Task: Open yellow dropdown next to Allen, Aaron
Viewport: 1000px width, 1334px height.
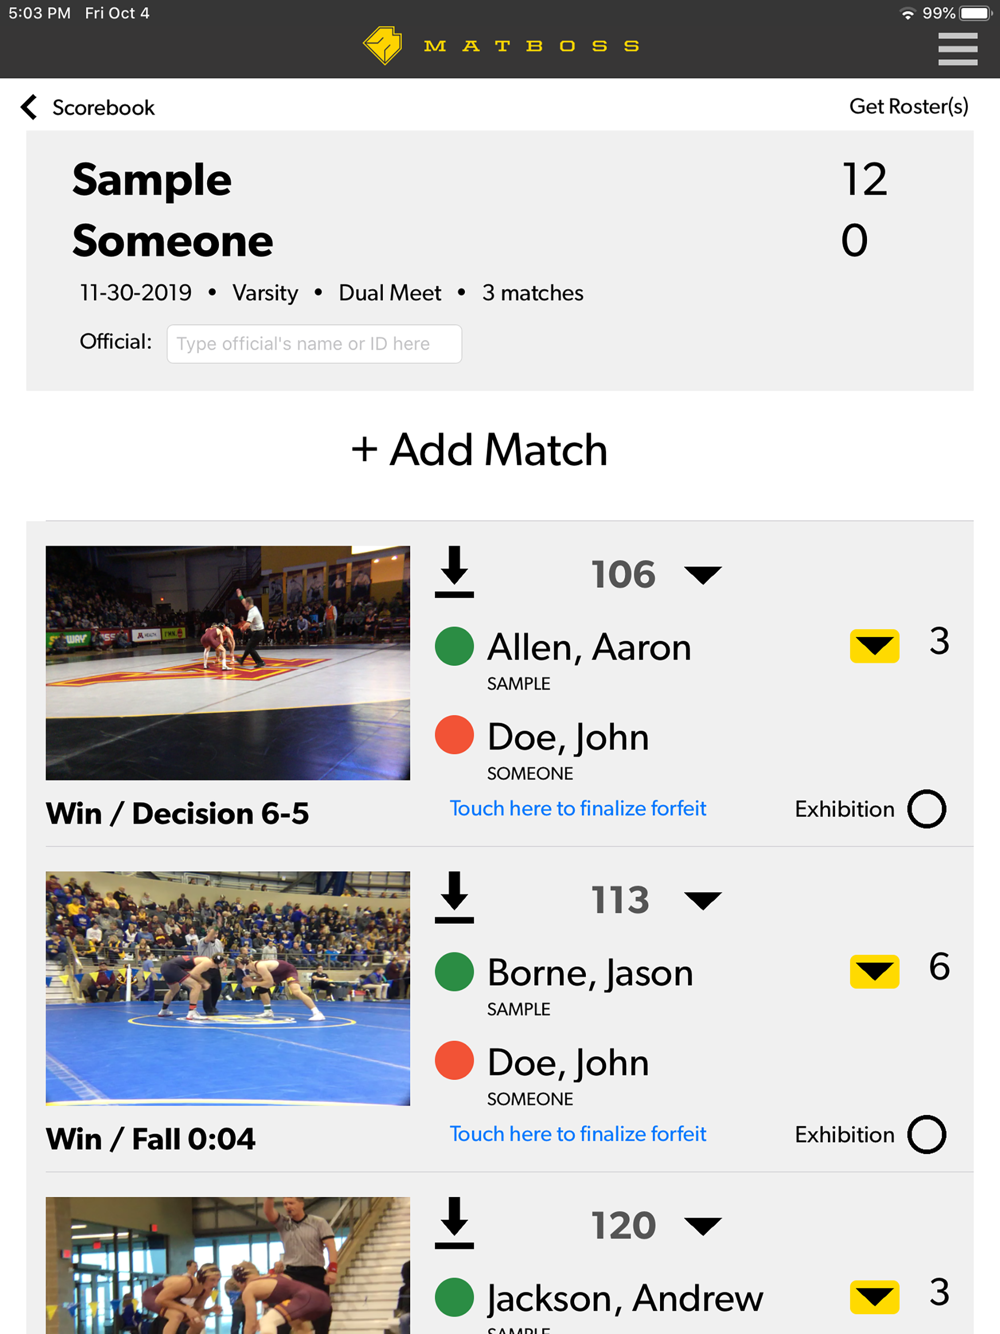Action: [874, 646]
